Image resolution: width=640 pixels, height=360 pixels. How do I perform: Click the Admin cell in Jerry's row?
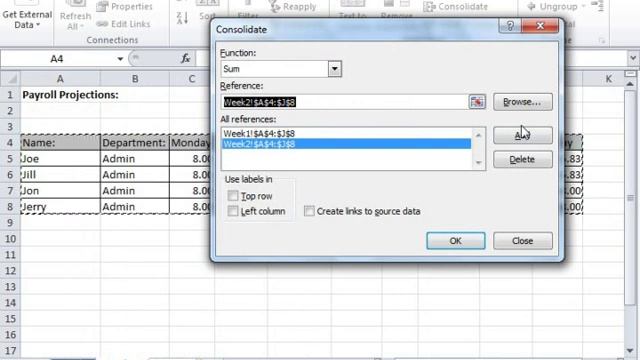point(135,207)
